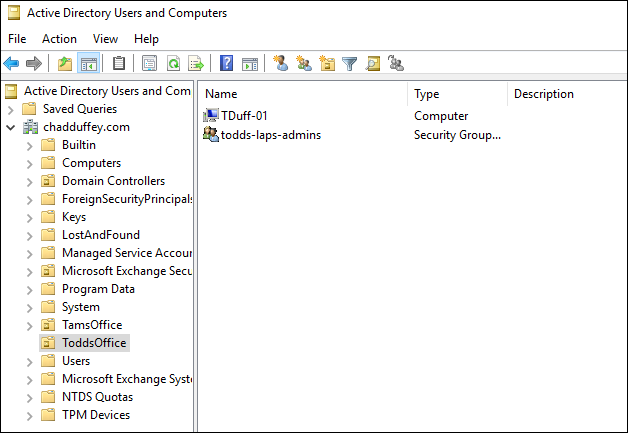Click the Domain Controllers OU folder icon
Screen dimensions: 628x433
click(x=48, y=181)
